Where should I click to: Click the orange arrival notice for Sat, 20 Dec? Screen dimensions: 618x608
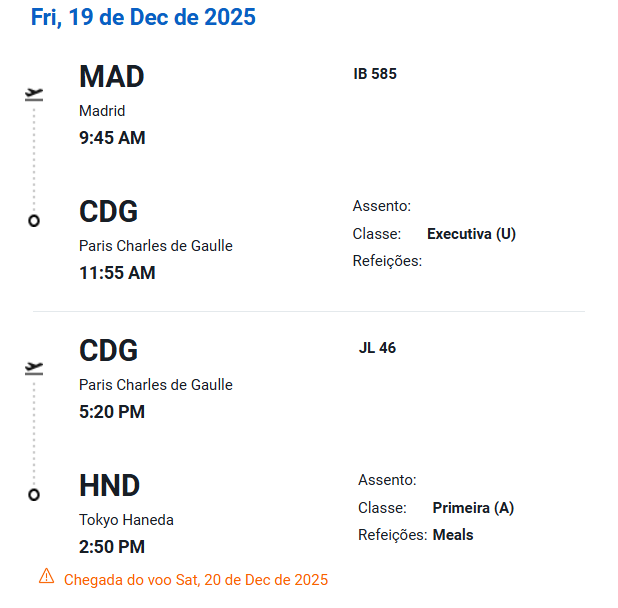(196, 580)
